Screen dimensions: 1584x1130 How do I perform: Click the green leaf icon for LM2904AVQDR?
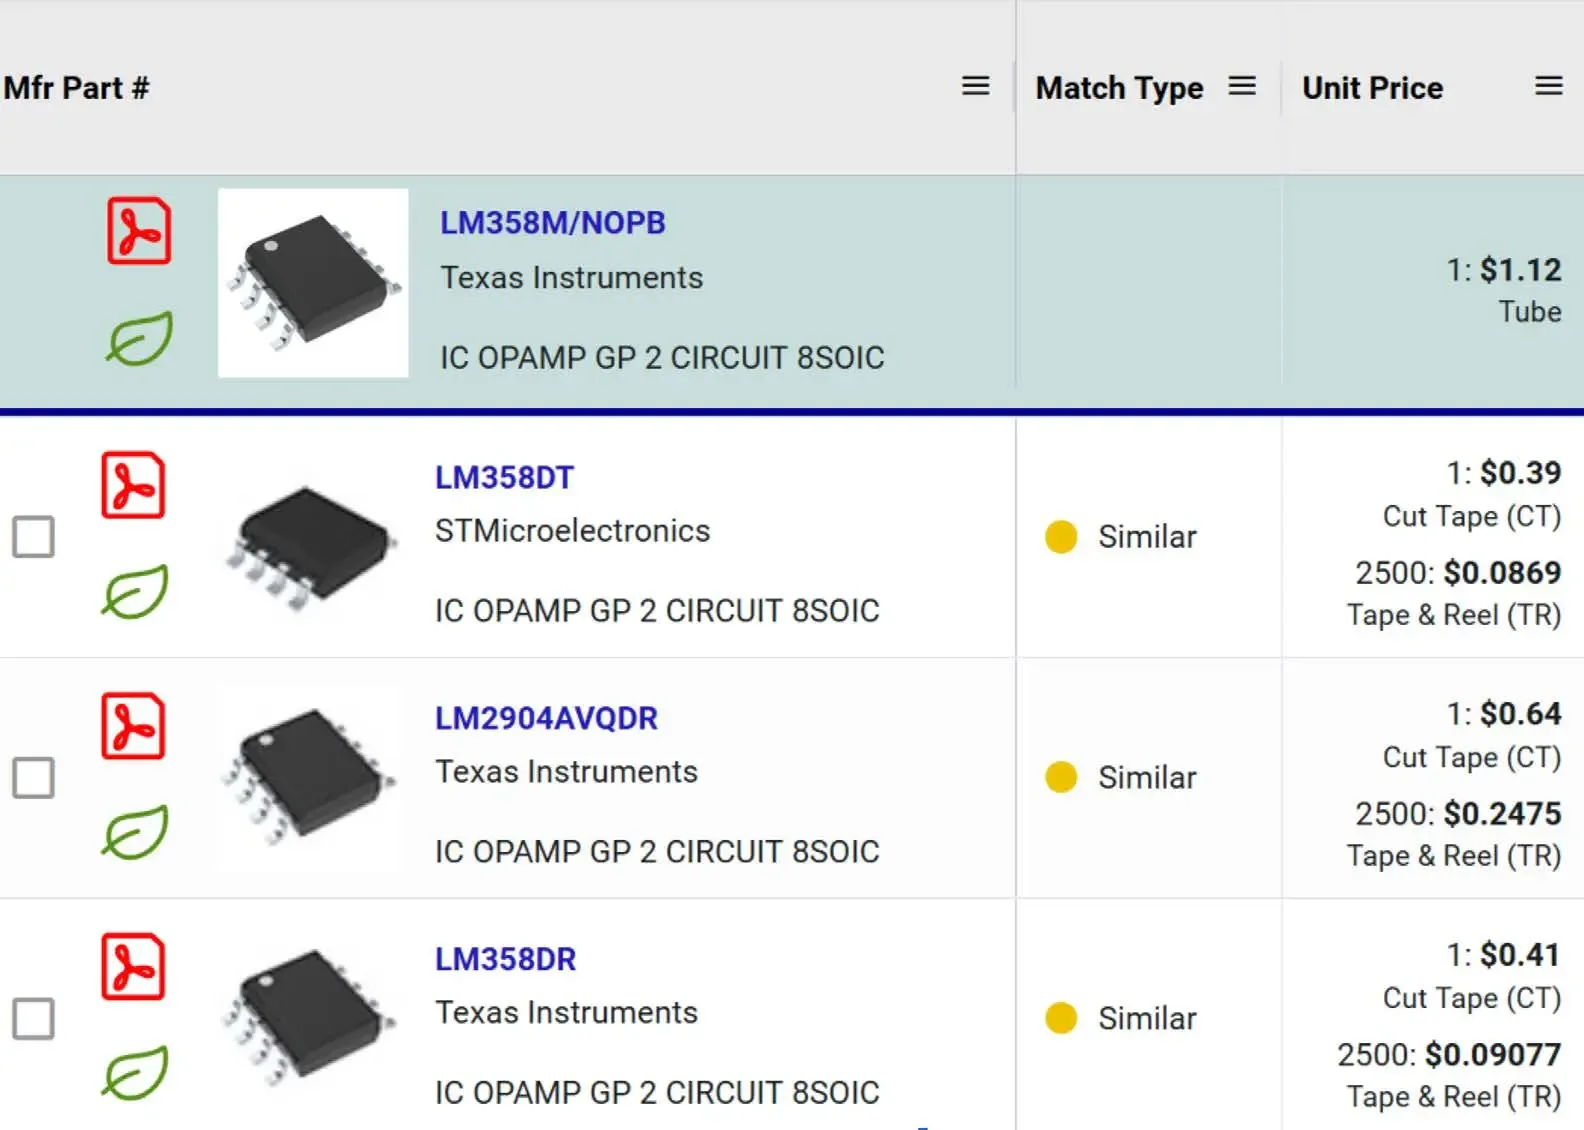point(134,833)
